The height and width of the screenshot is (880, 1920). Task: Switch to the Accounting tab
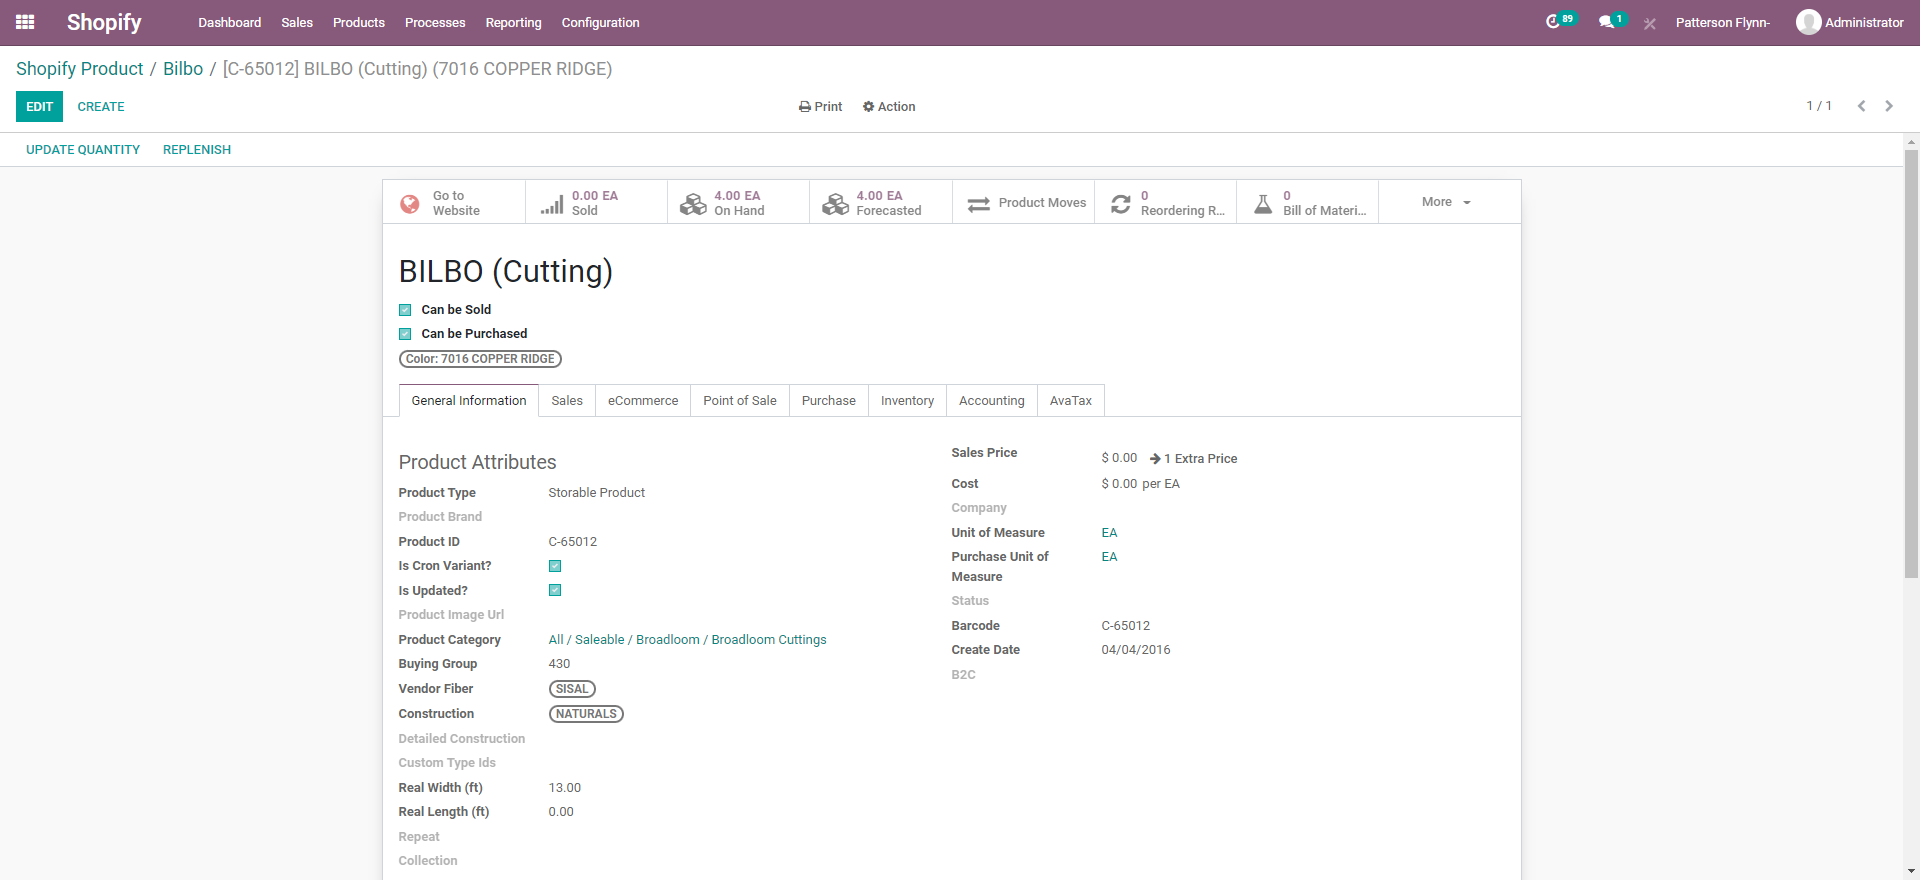[x=992, y=401]
